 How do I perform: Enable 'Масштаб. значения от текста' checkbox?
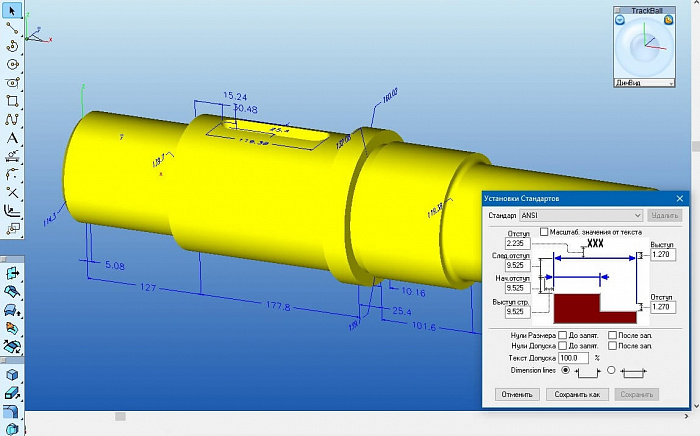click(x=545, y=232)
